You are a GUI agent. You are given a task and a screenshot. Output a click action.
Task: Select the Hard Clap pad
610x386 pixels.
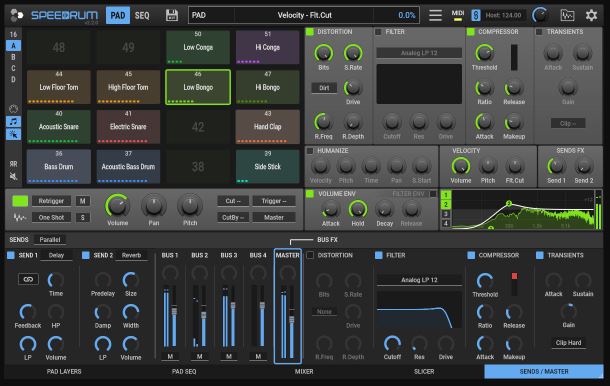(x=268, y=127)
